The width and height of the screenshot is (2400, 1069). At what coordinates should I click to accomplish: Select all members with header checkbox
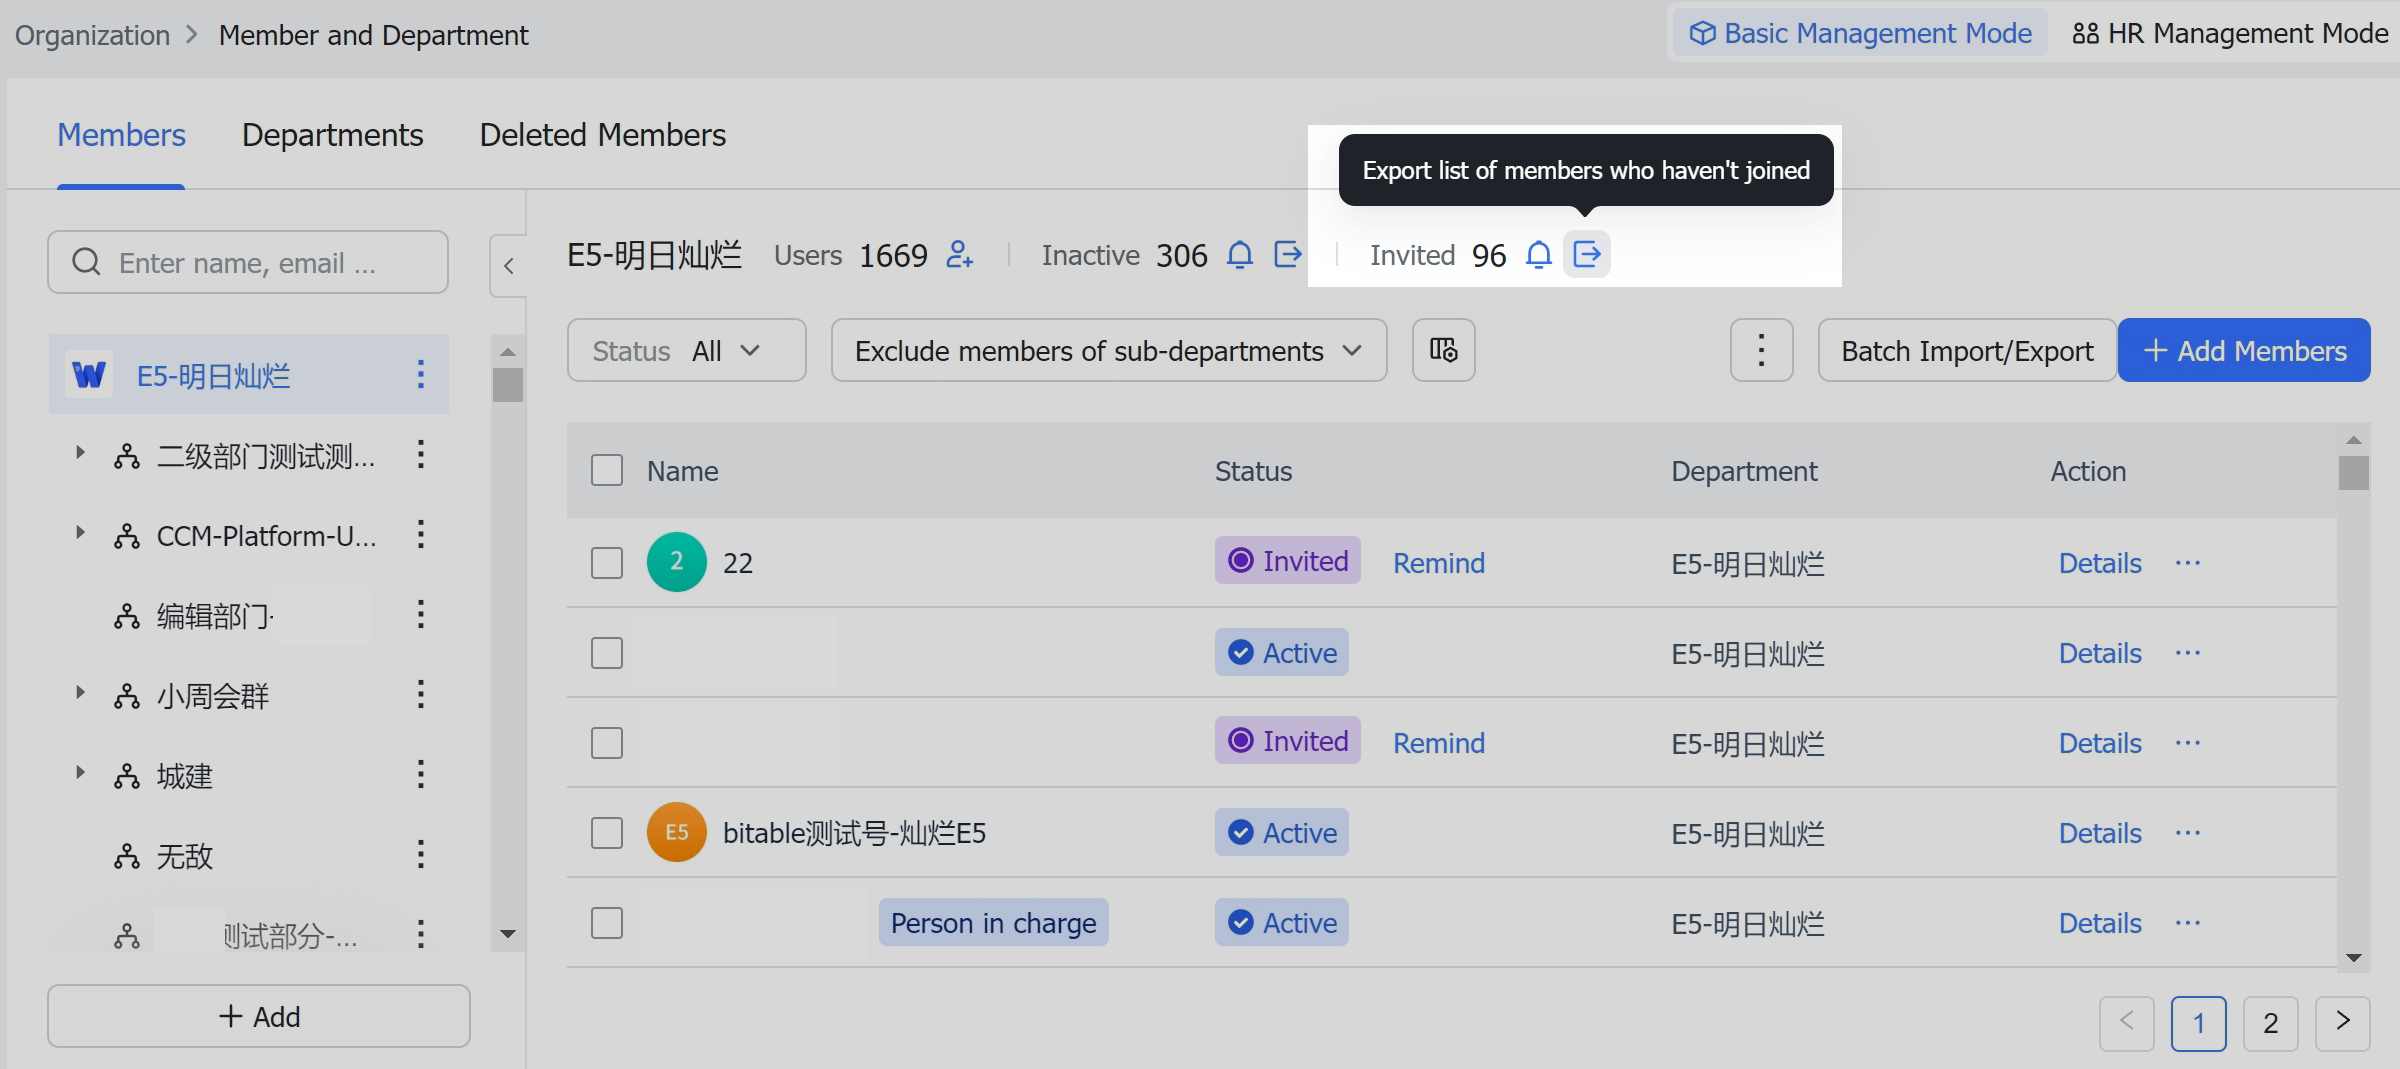[x=607, y=470]
